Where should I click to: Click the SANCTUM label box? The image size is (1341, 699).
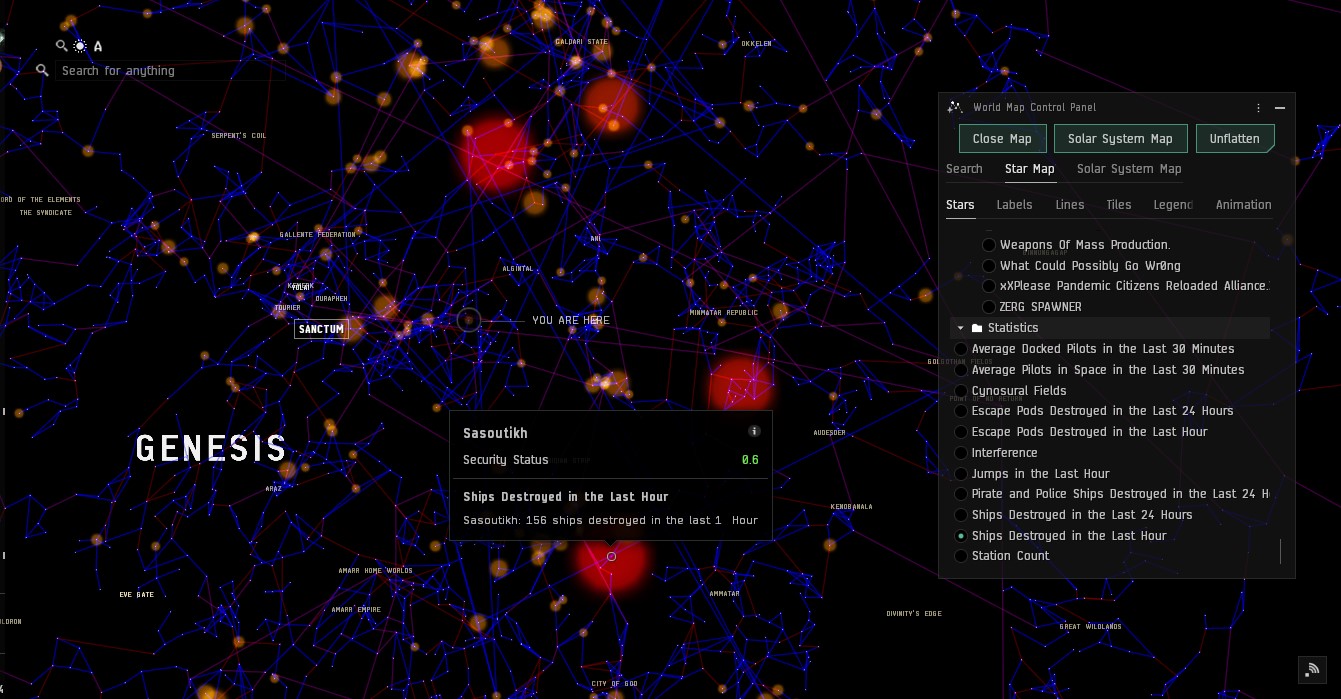click(321, 329)
